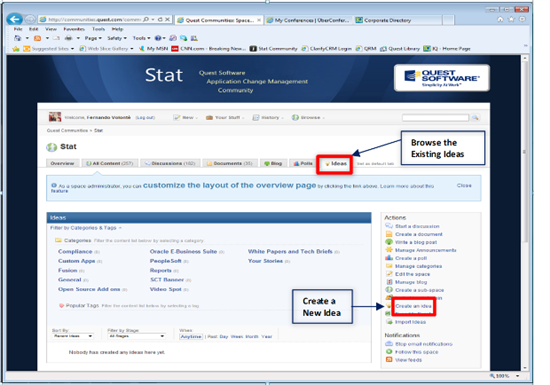Image resolution: width=550 pixels, height=385 pixels.
Task: Open the zoom level 100% control
Action: coord(504,376)
